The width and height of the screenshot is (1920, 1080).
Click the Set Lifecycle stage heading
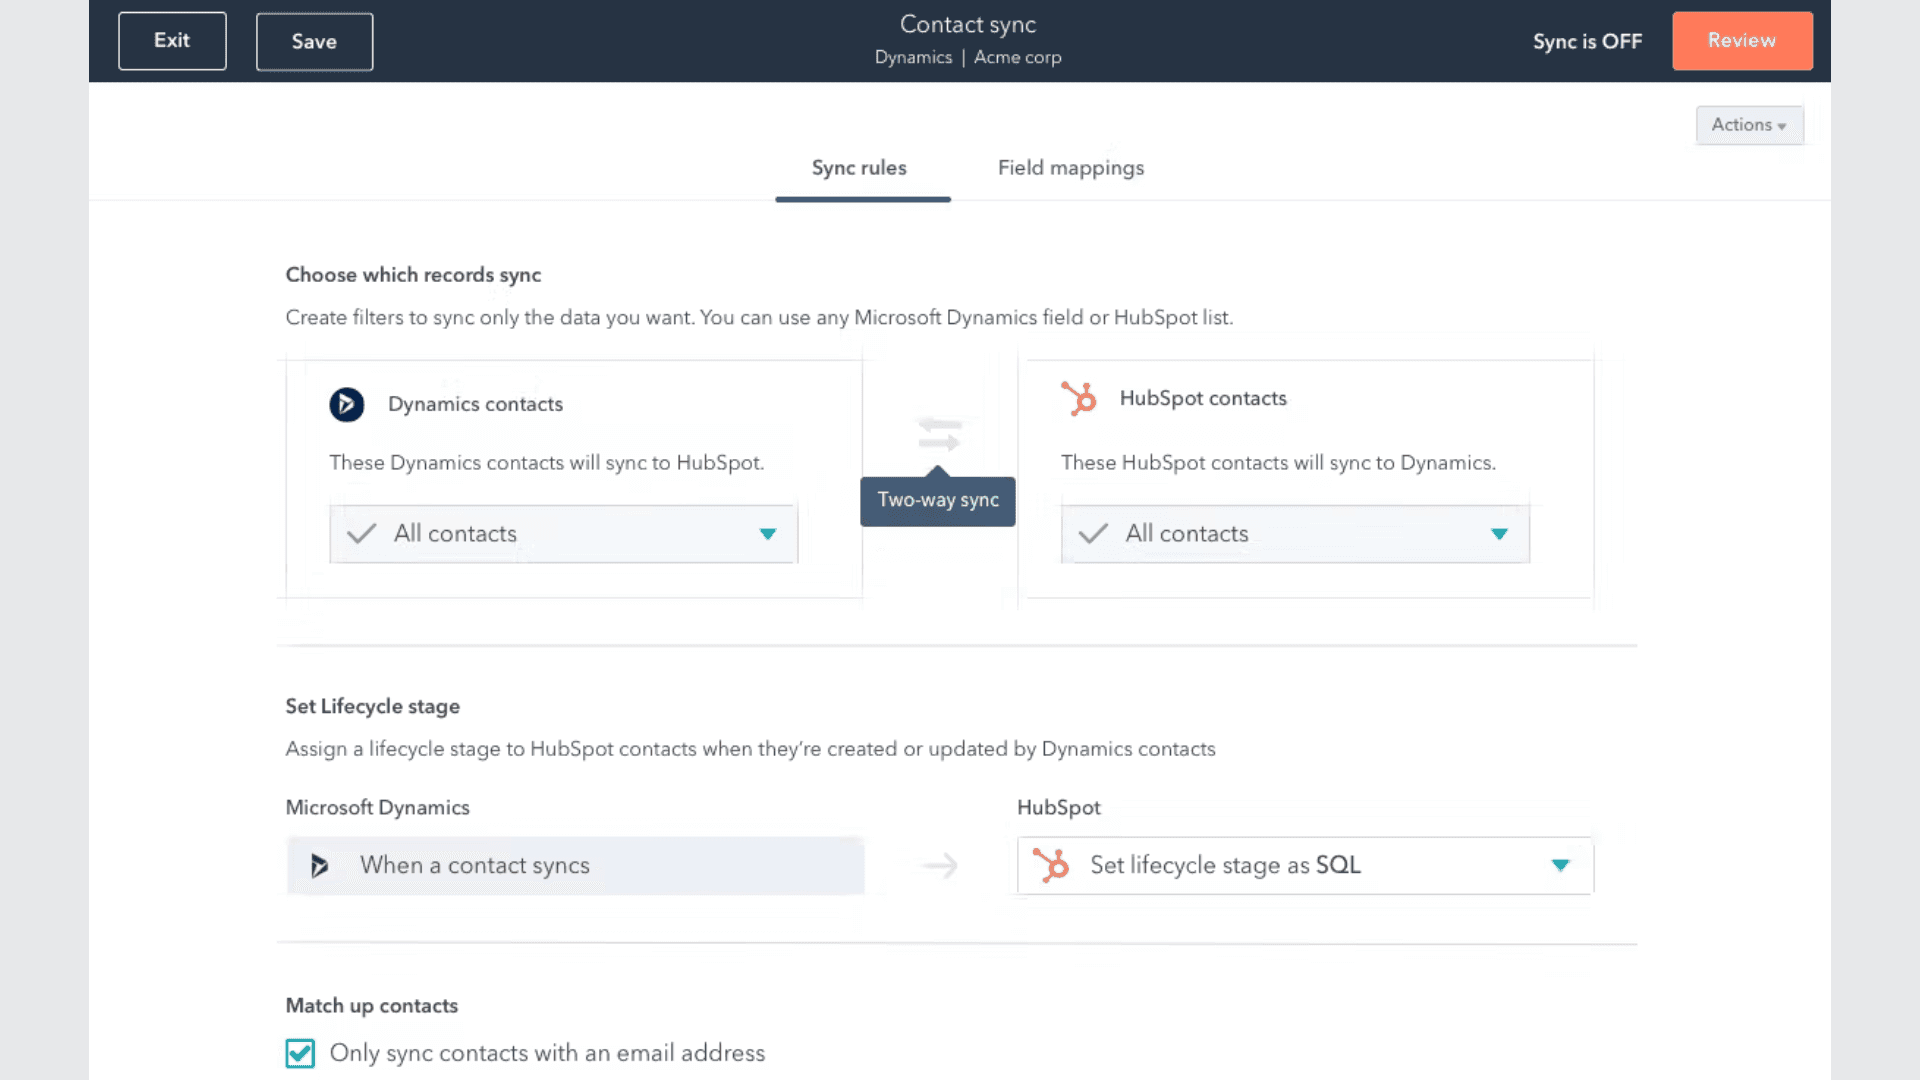click(373, 706)
